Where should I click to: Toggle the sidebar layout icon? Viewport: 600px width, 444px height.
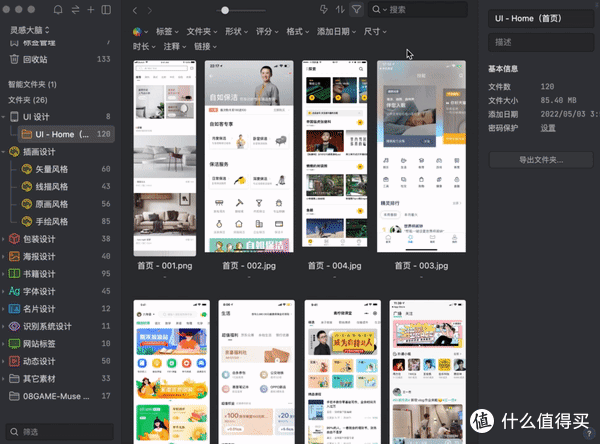pos(107,10)
